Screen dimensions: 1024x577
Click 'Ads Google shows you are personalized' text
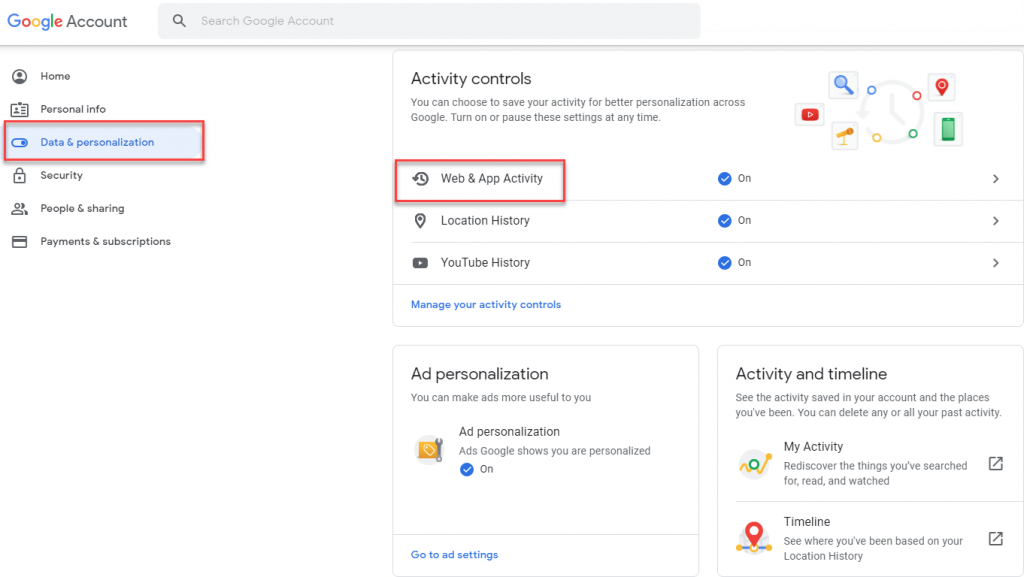point(554,451)
